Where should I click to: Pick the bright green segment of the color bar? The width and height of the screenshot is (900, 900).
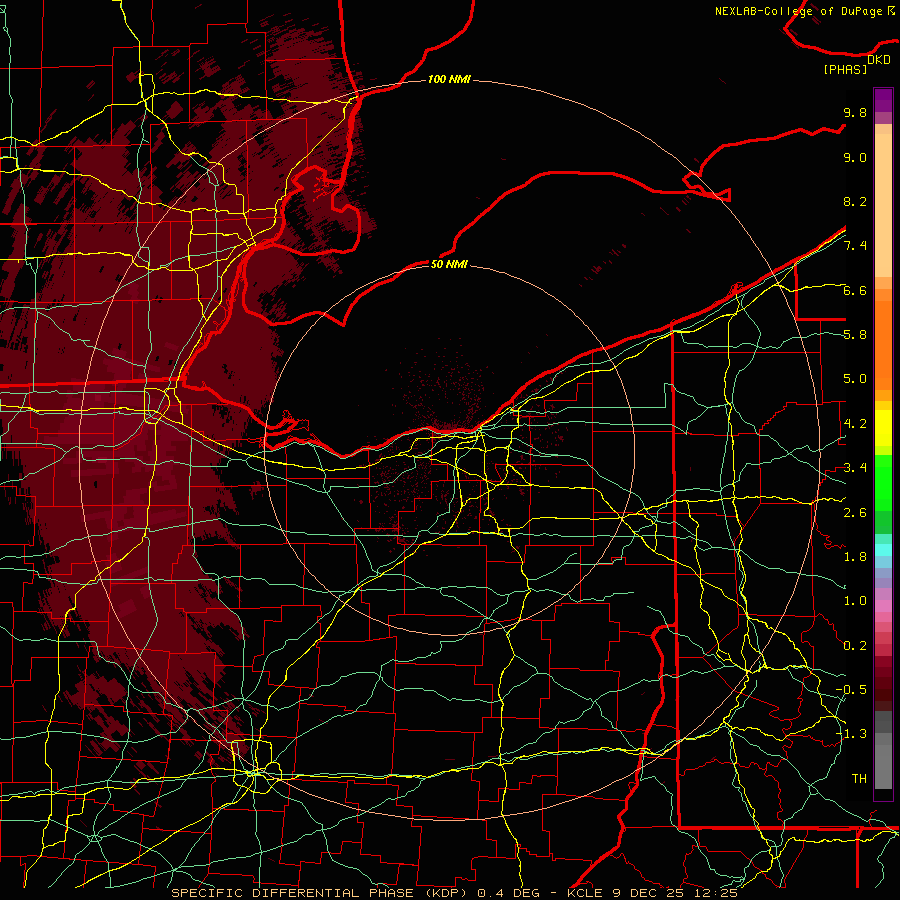883,482
